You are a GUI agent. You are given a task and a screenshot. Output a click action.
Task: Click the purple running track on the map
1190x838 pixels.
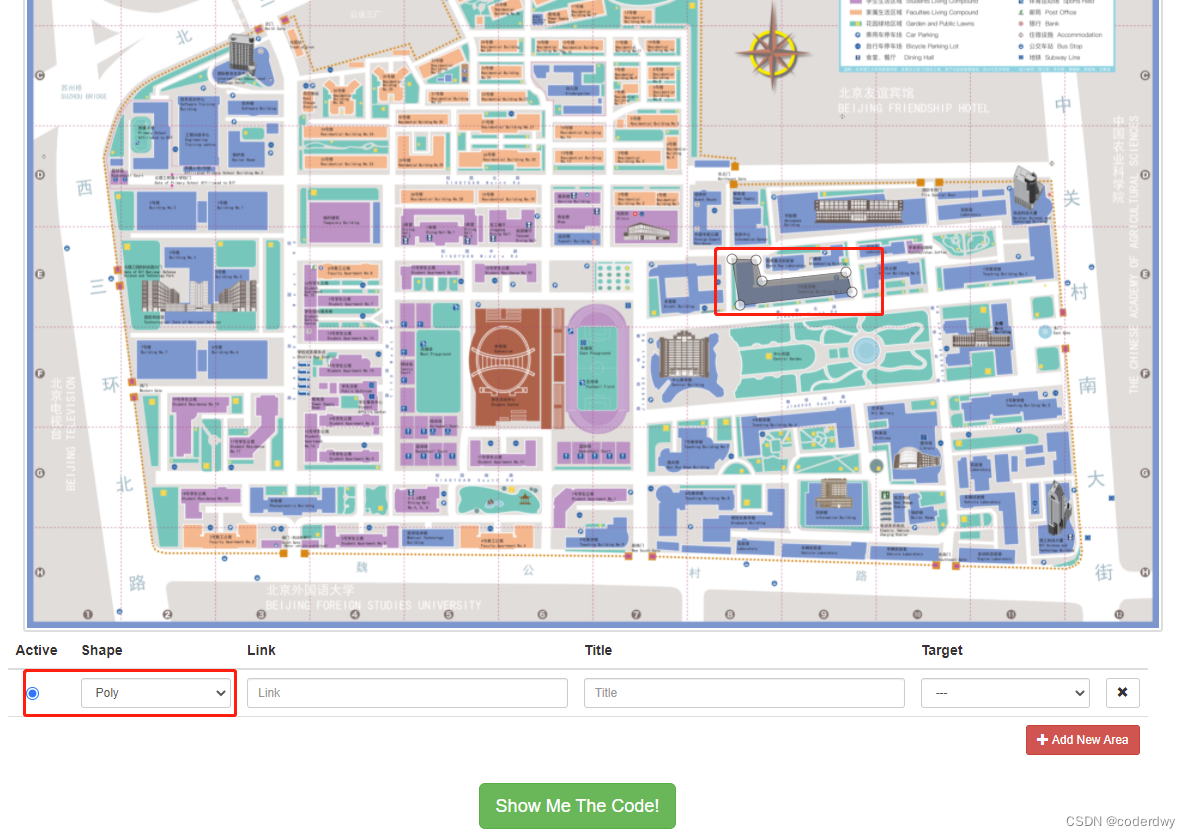pyautogui.click(x=598, y=367)
